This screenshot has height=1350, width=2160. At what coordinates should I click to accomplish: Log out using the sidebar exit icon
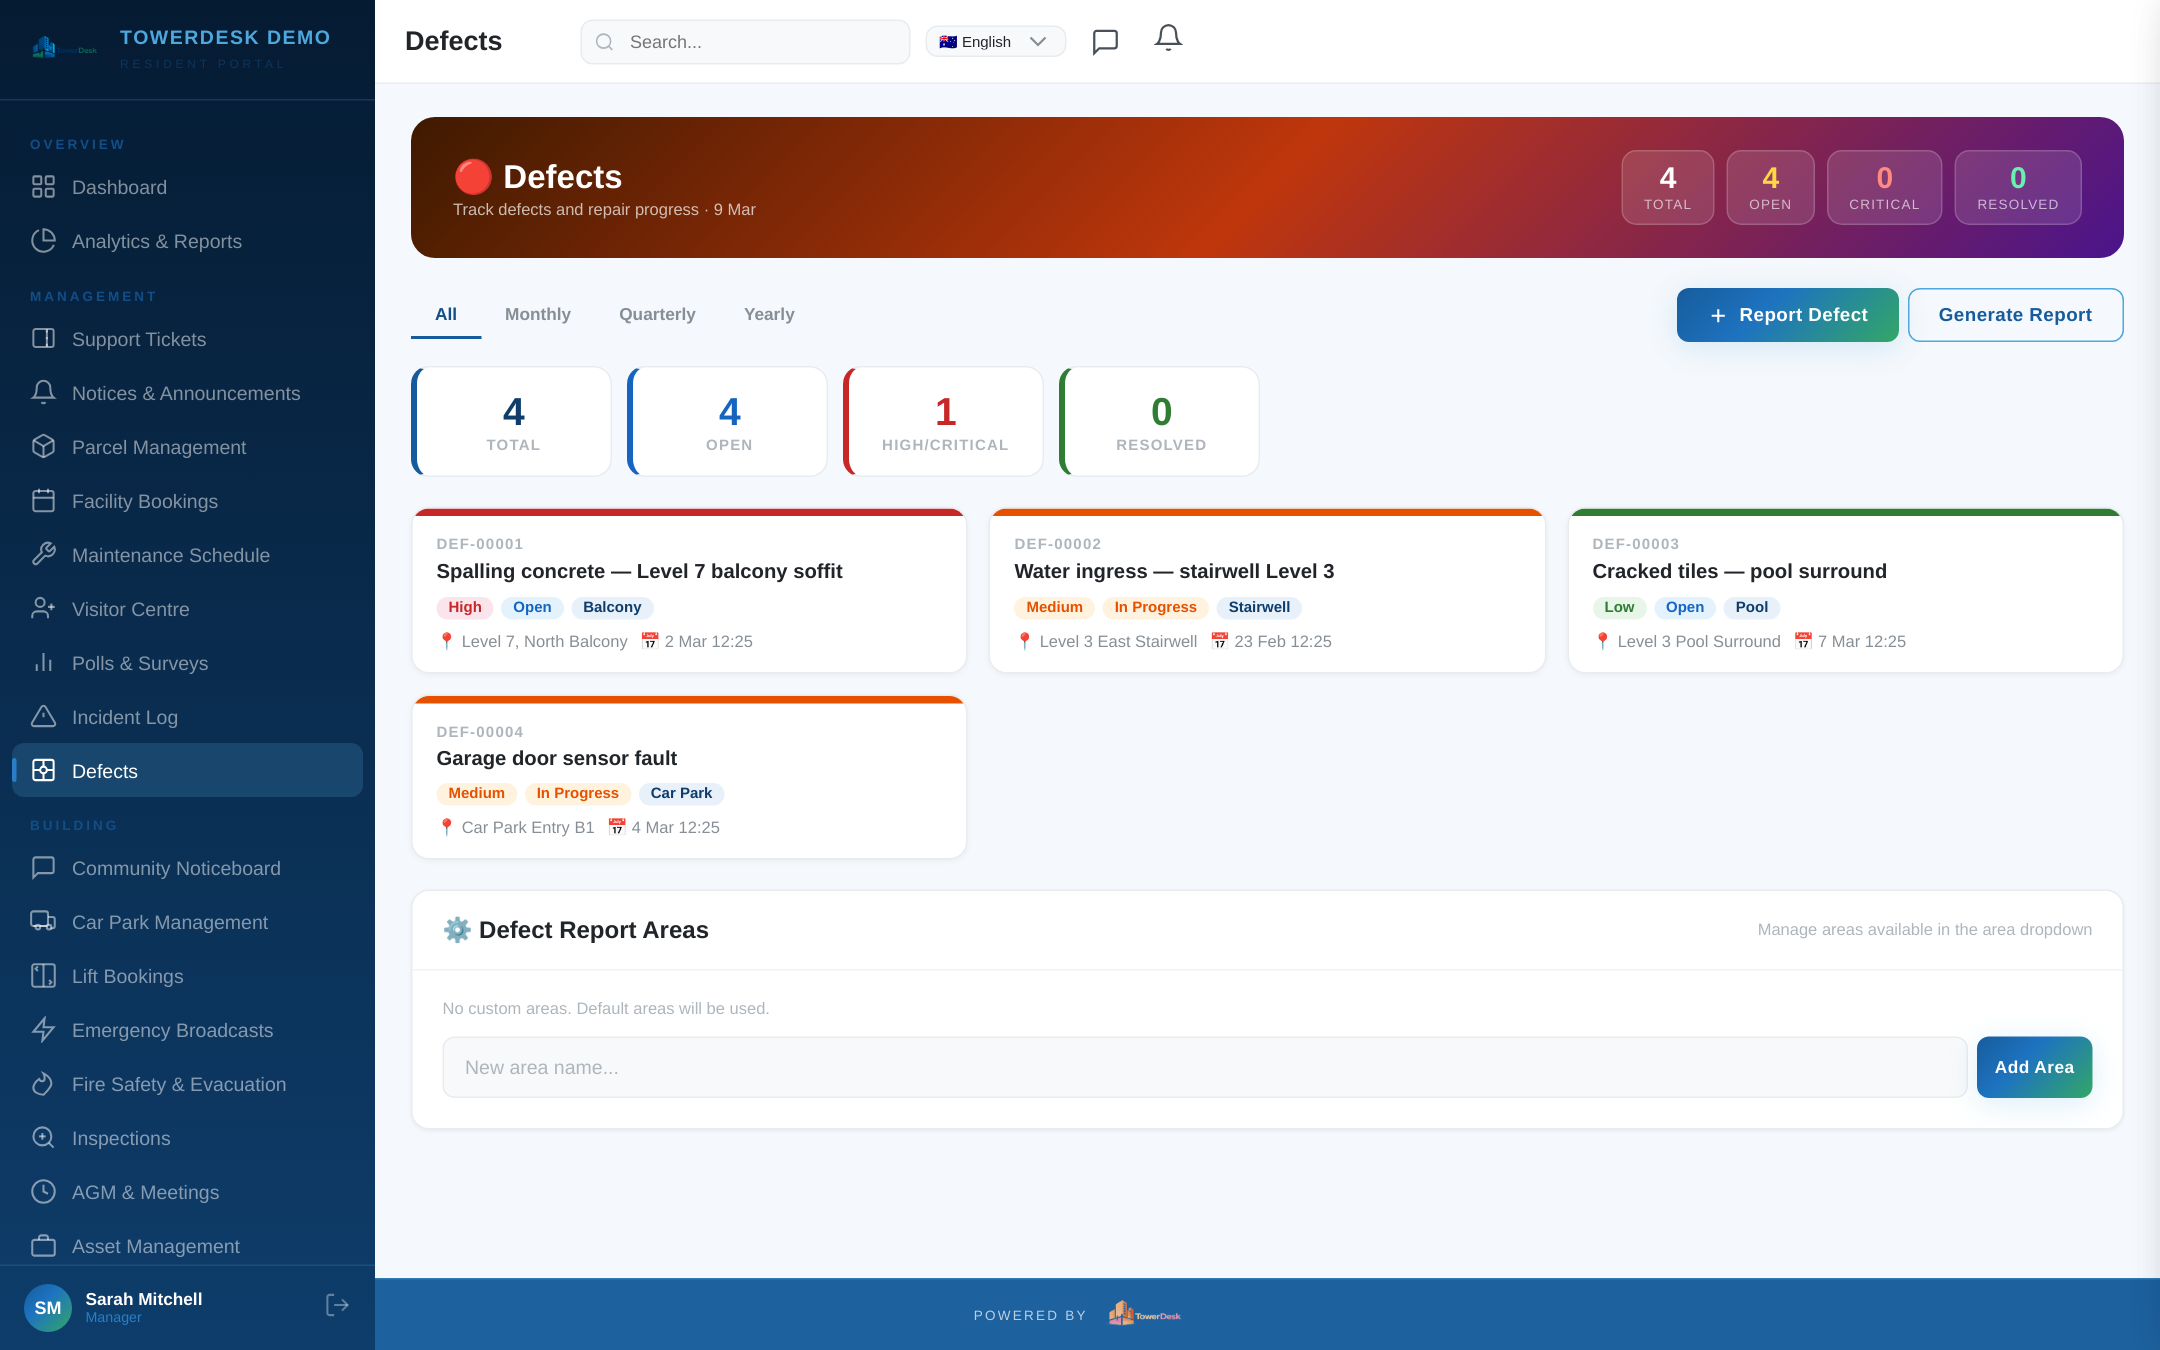tap(337, 1305)
